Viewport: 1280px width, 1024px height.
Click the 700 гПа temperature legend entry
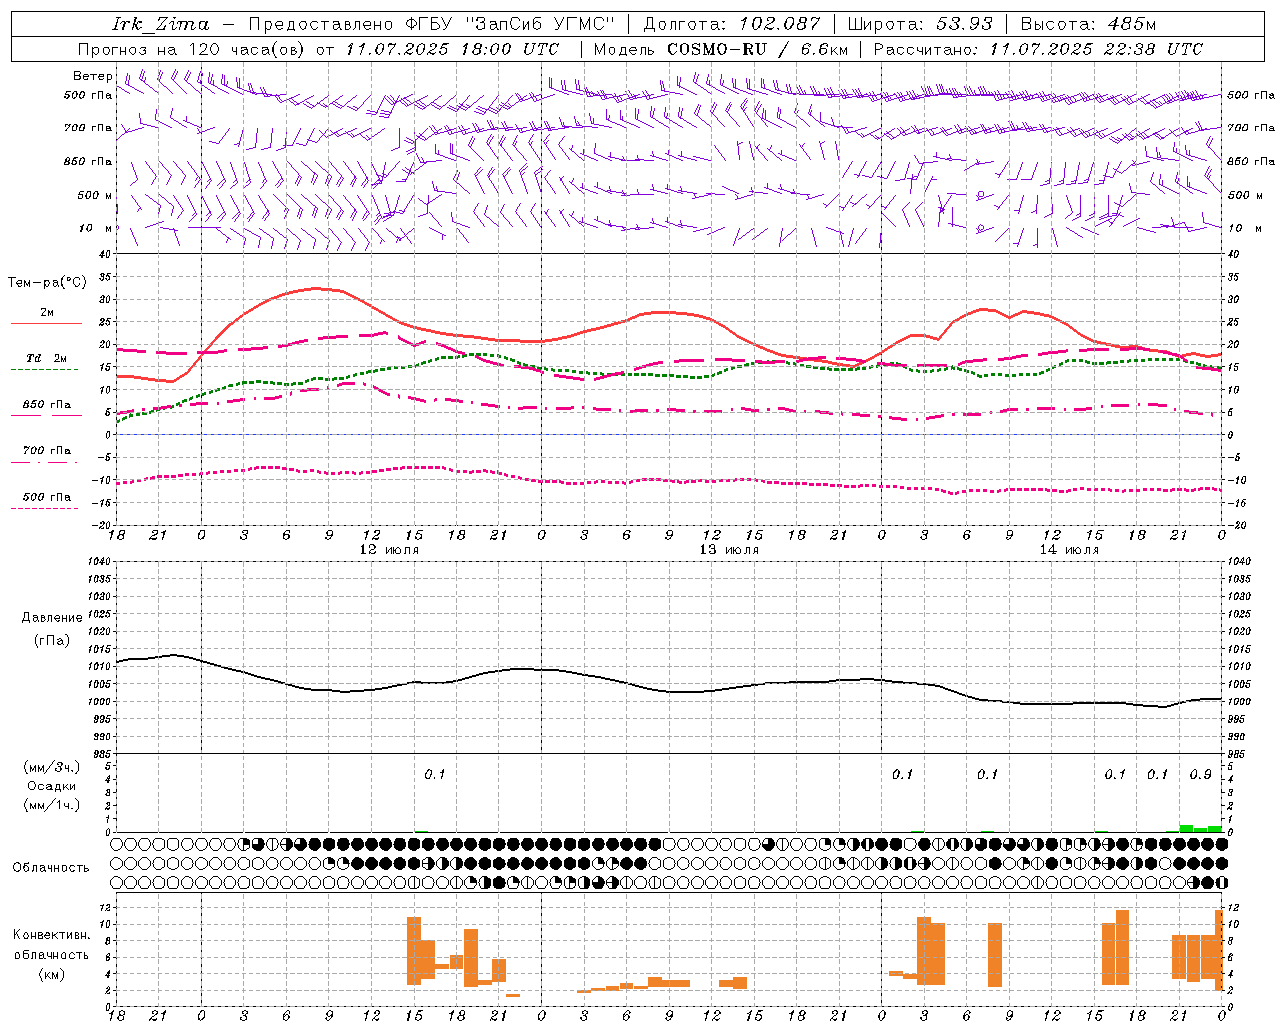tap(47, 451)
